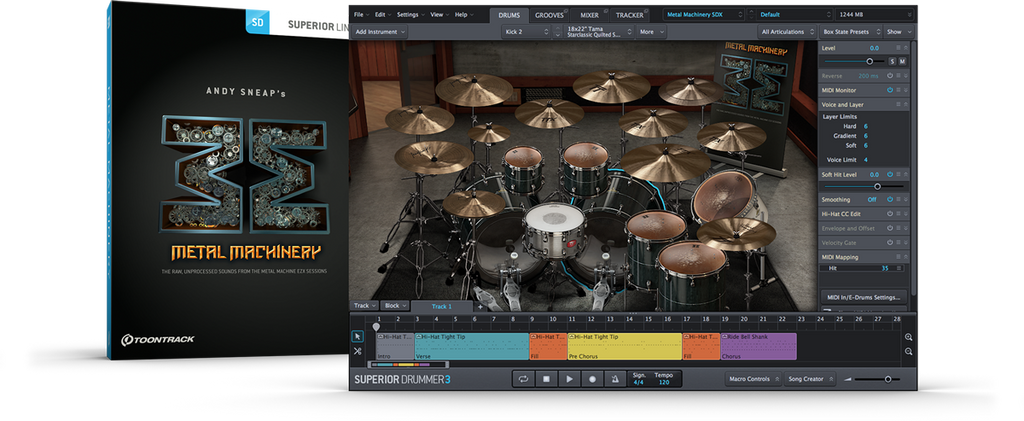Solo the selected drum with S button
This screenshot has width=1024, height=421.
[892, 61]
